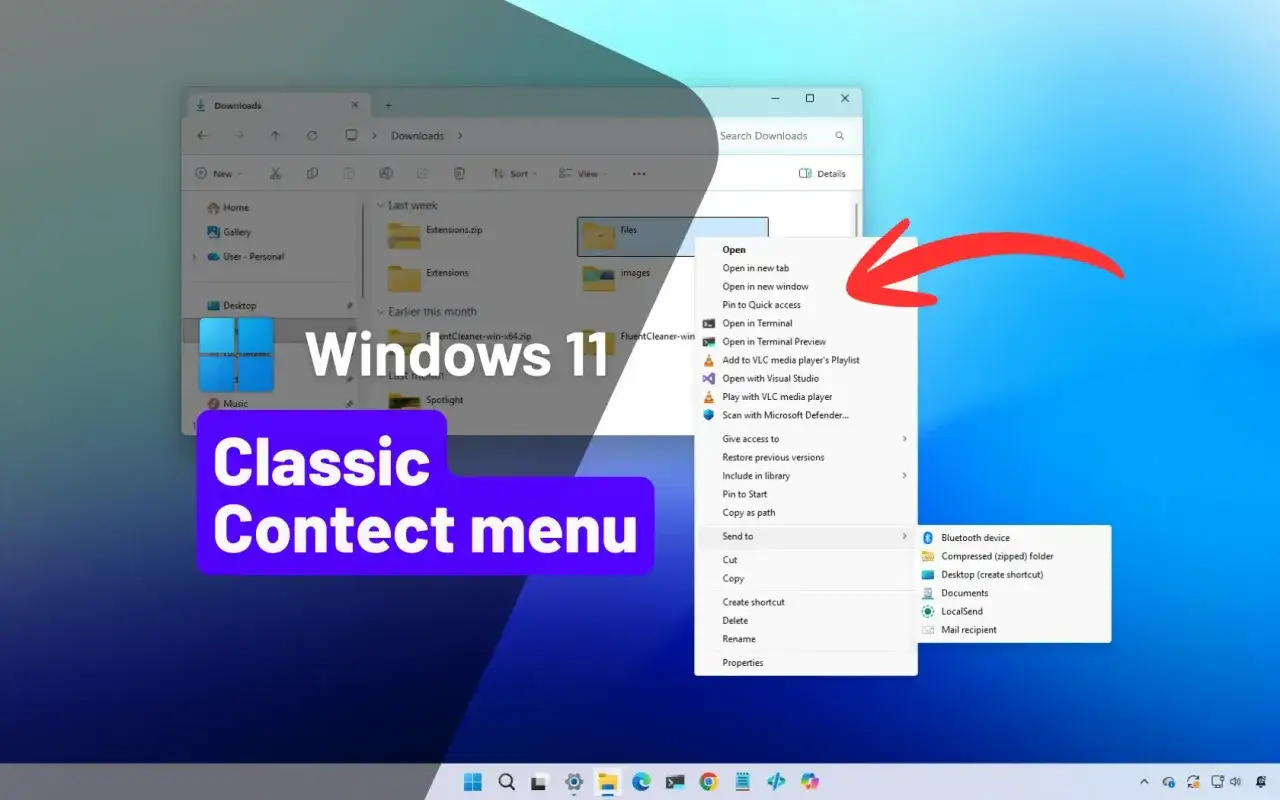Open Windows Start button on taskbar

point(473,782)
